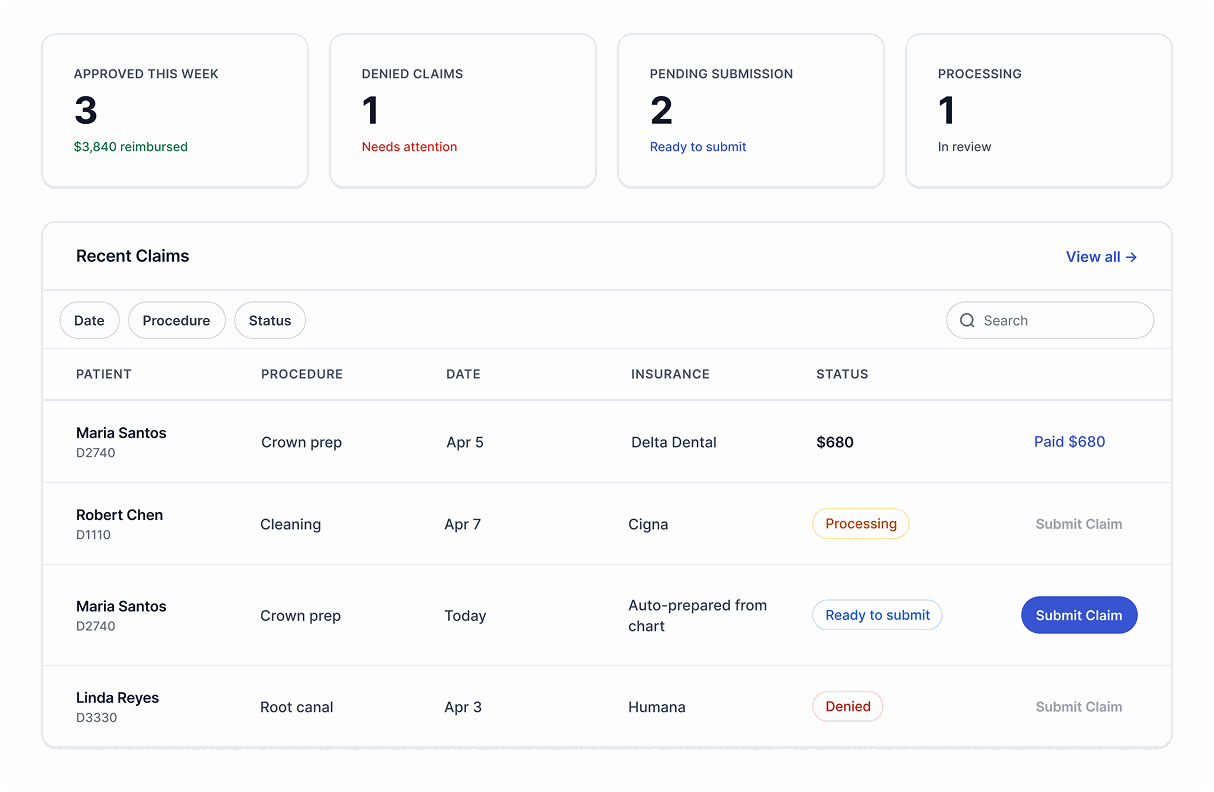The height and width of the screenshot is (792, 1214).
Task: Click the Denied status badge
Action: point(848,707)
